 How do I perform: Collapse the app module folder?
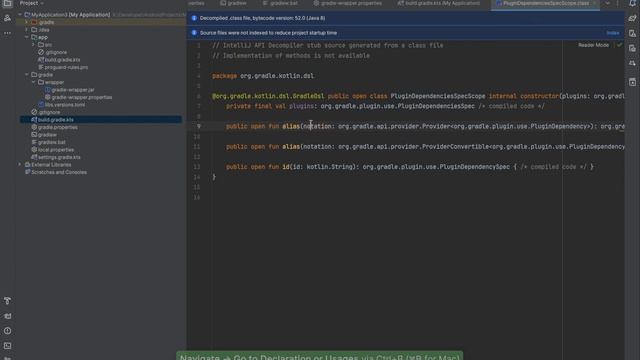[x=27, y=37]
